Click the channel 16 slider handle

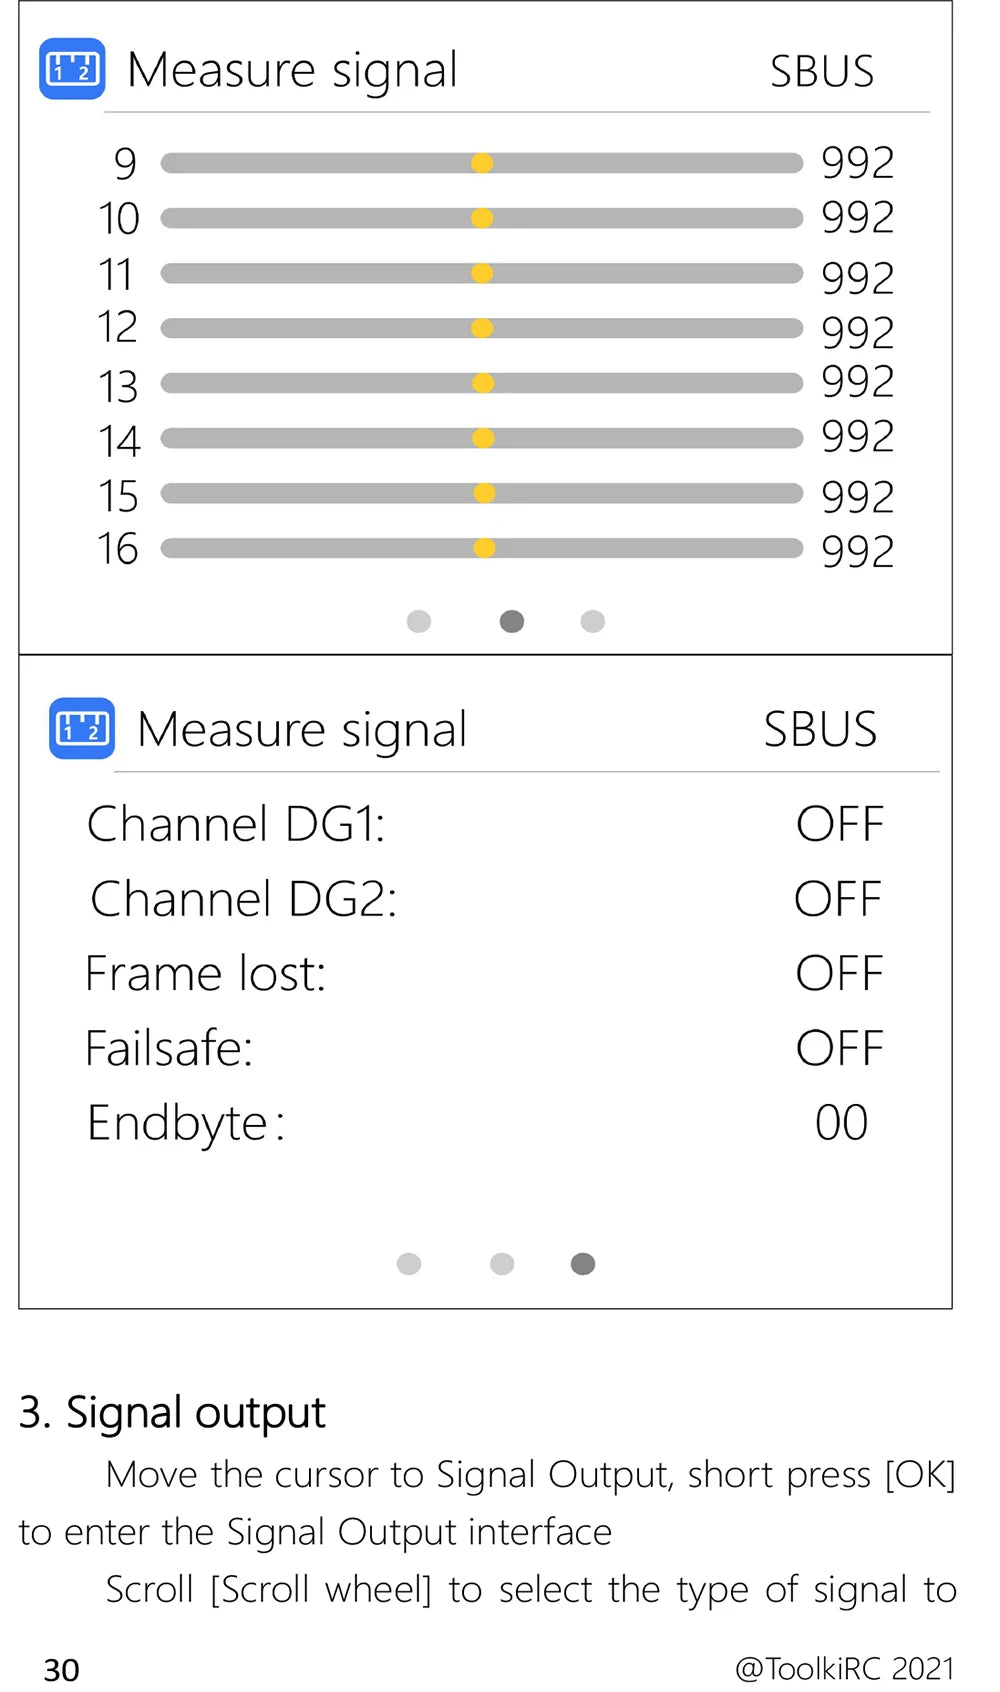point(484,548)
